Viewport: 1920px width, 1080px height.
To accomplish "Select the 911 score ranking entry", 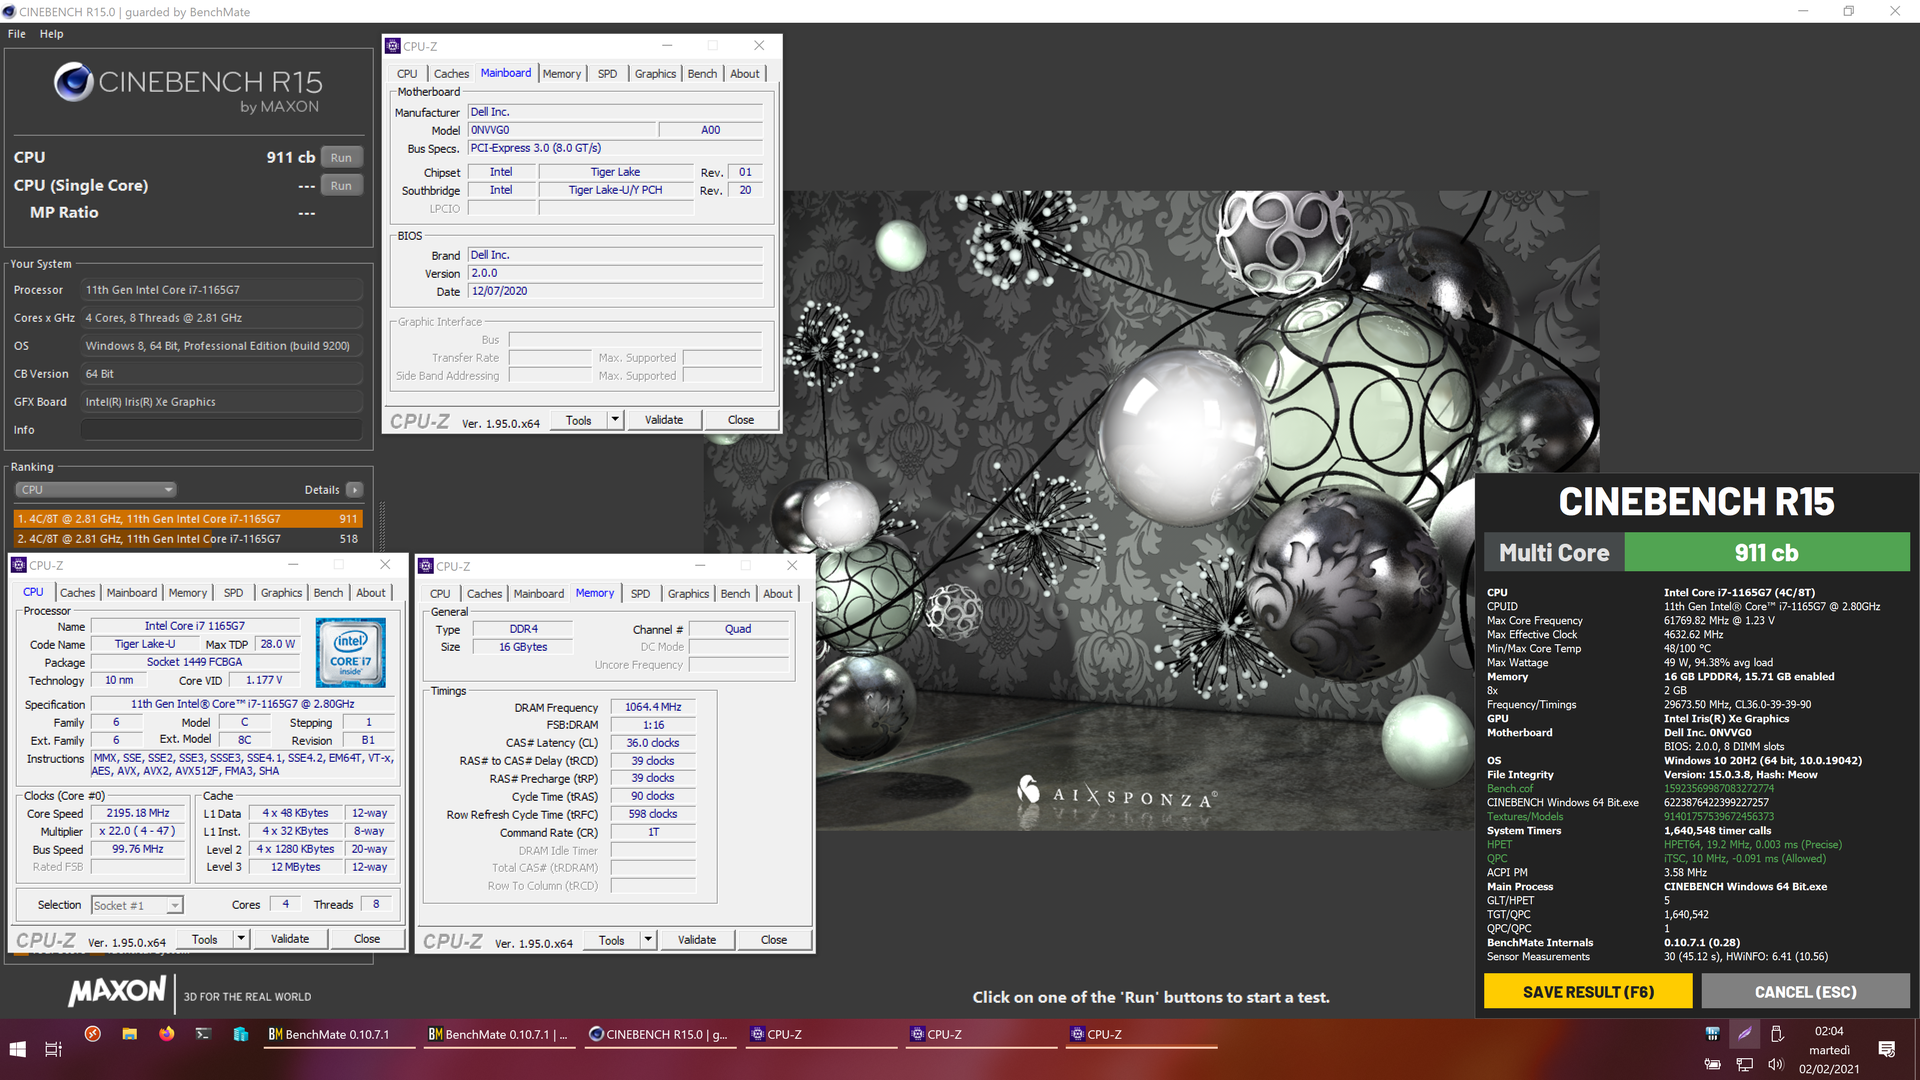I will click(x=187, y=519).
